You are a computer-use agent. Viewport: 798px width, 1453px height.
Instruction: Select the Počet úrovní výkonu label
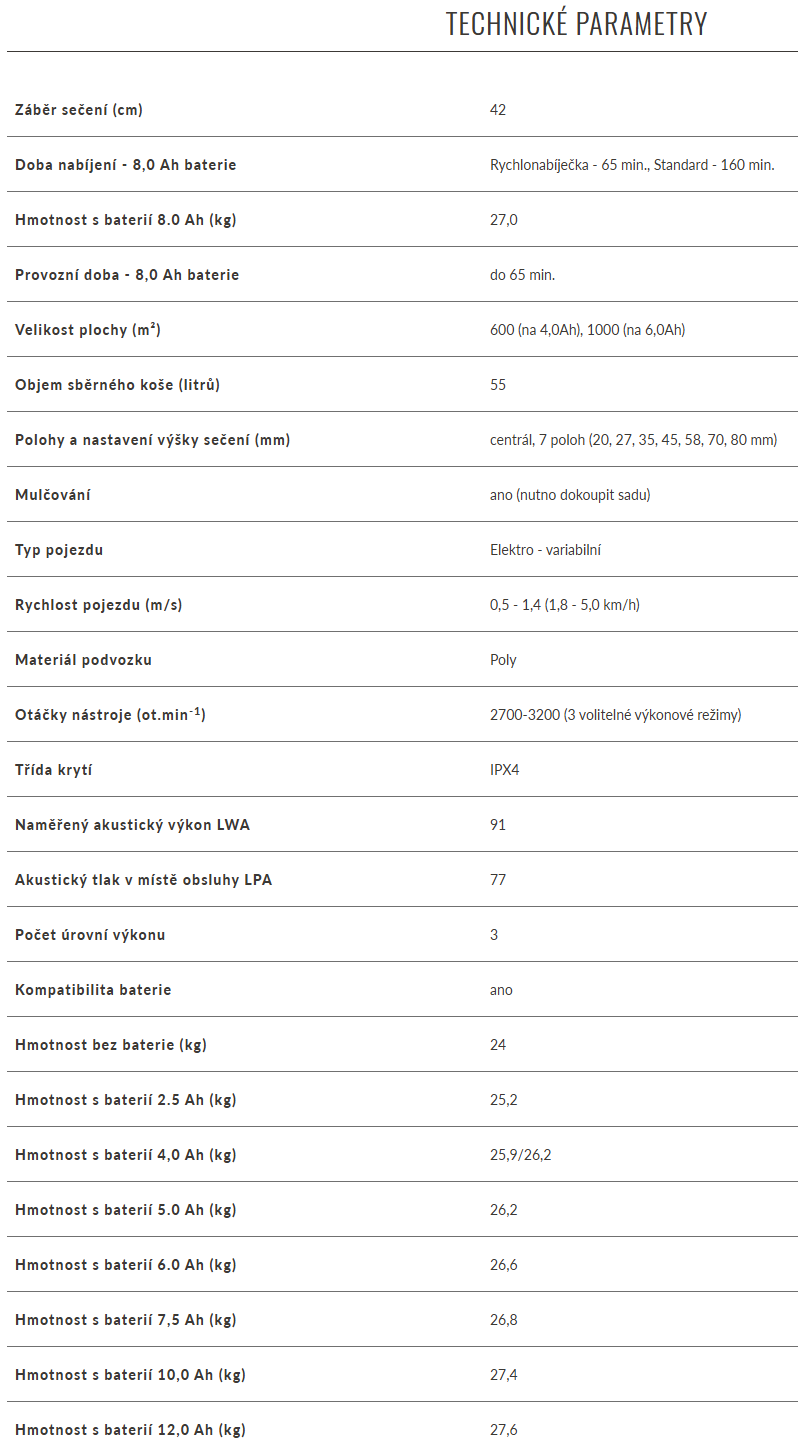90,935
